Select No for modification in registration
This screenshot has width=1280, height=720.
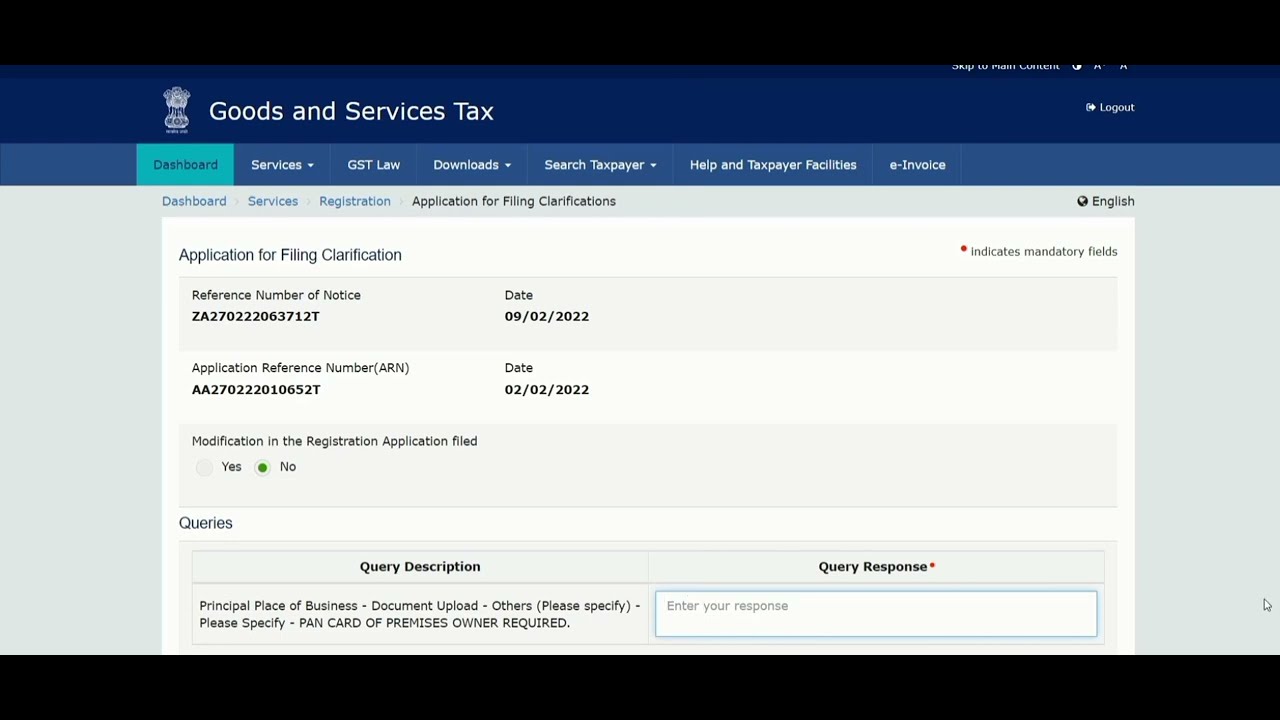(x=262, y=467)
